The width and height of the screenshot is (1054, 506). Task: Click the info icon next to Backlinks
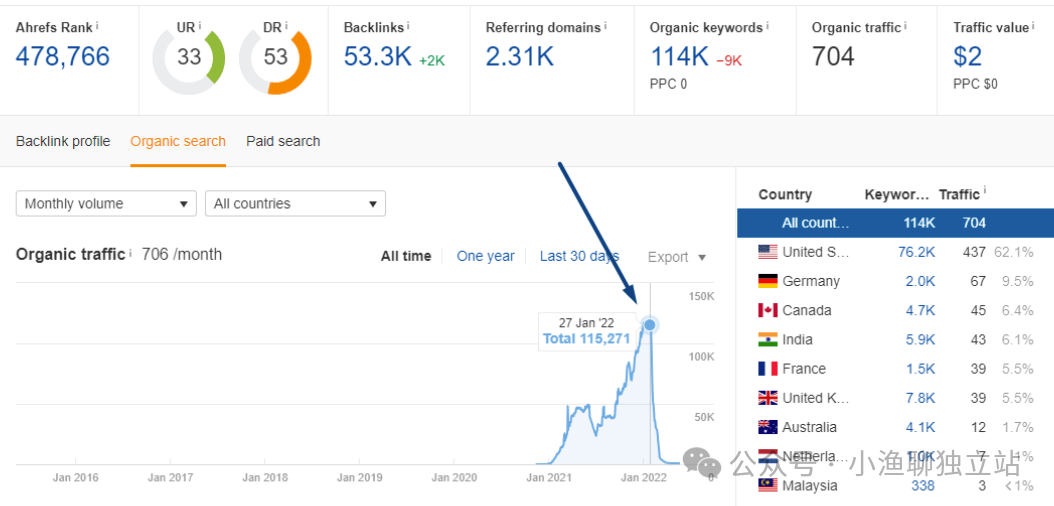coord(408,26)
